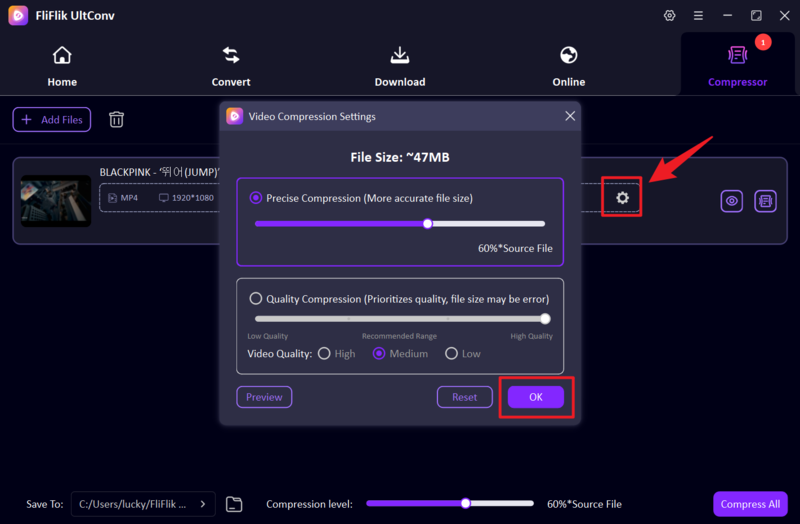Open compression settings gear for the video

[622, 197]
